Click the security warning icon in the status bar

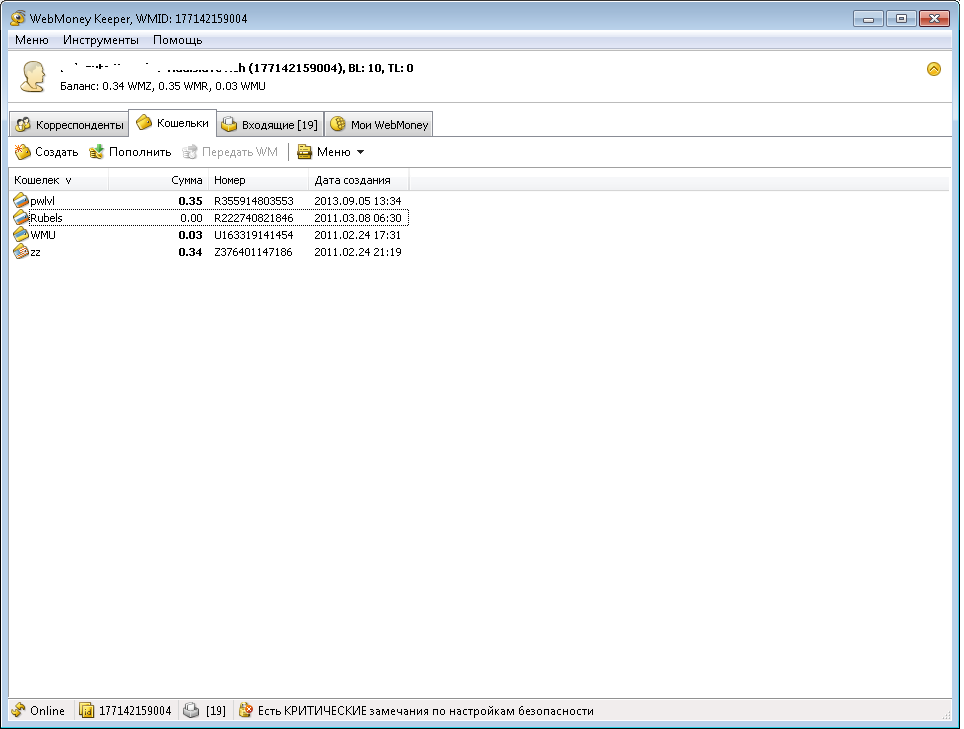[246, 711]
